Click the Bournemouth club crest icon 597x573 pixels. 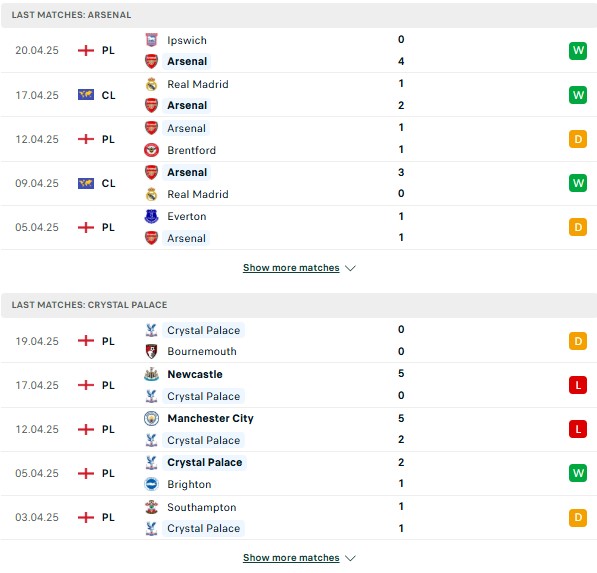tap(151, 351)
